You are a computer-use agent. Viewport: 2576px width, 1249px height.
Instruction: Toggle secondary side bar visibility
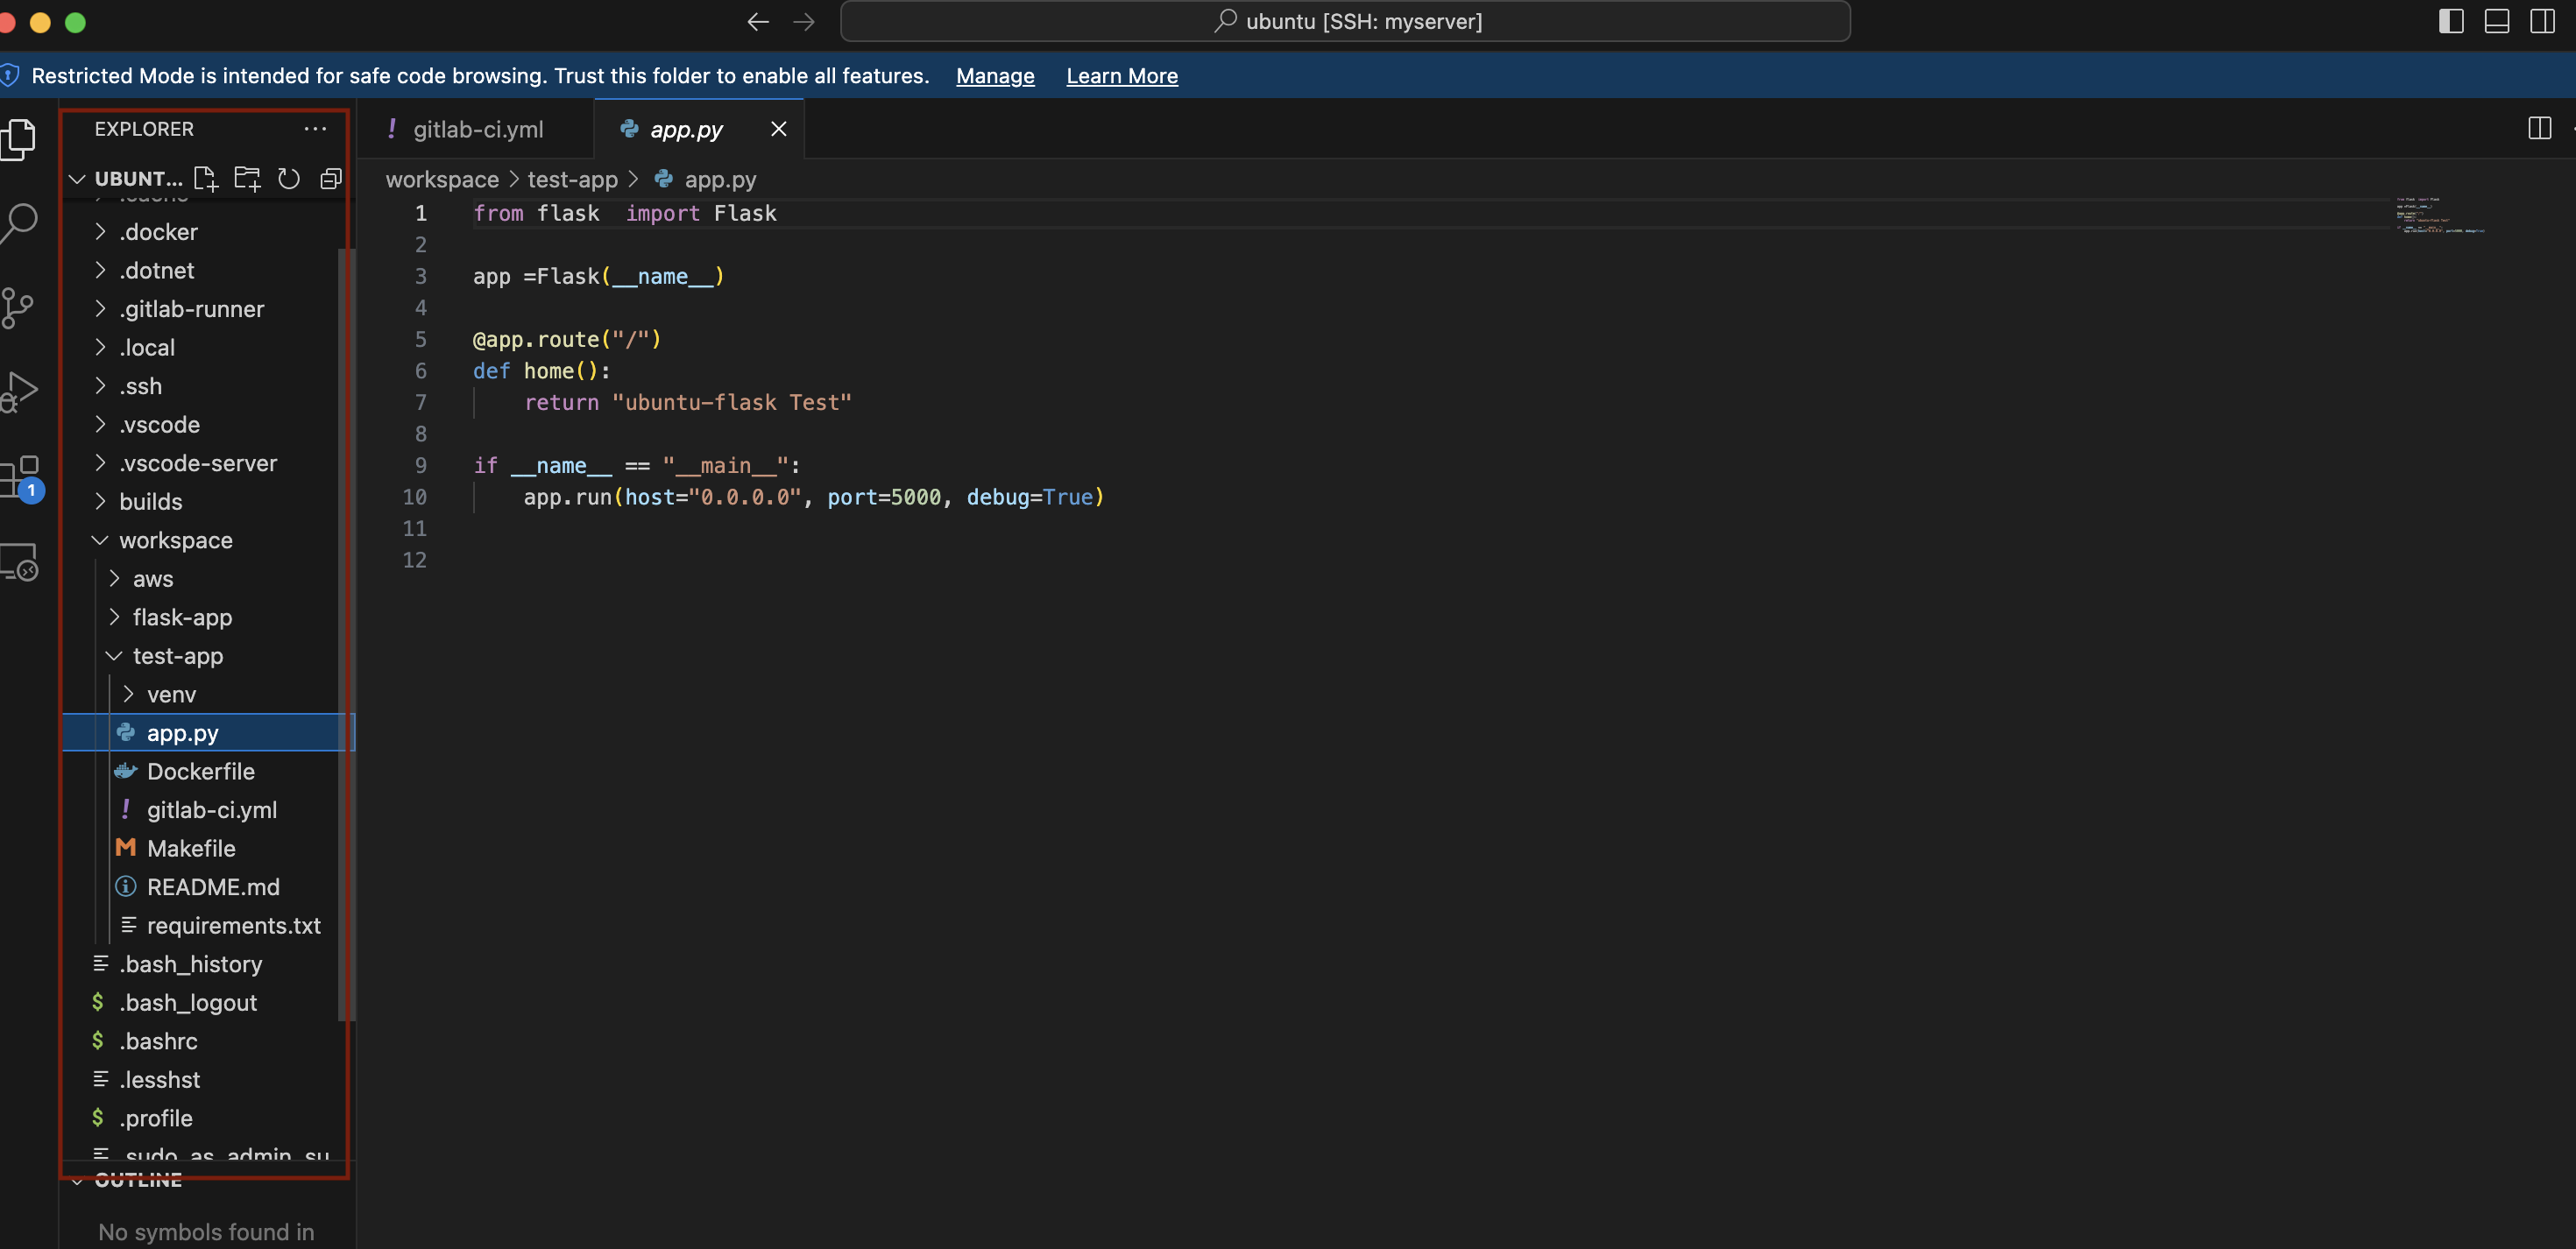point(2542,21)
